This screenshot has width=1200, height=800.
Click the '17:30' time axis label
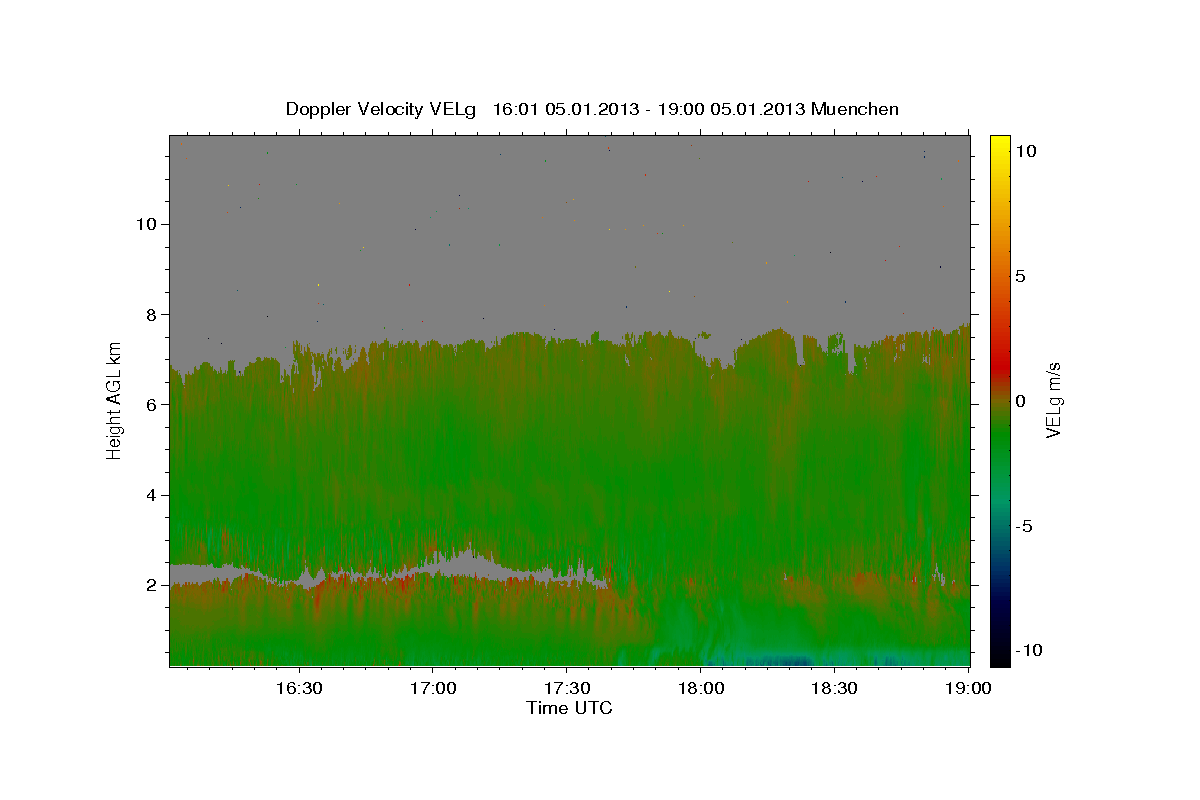click(567, 689)
